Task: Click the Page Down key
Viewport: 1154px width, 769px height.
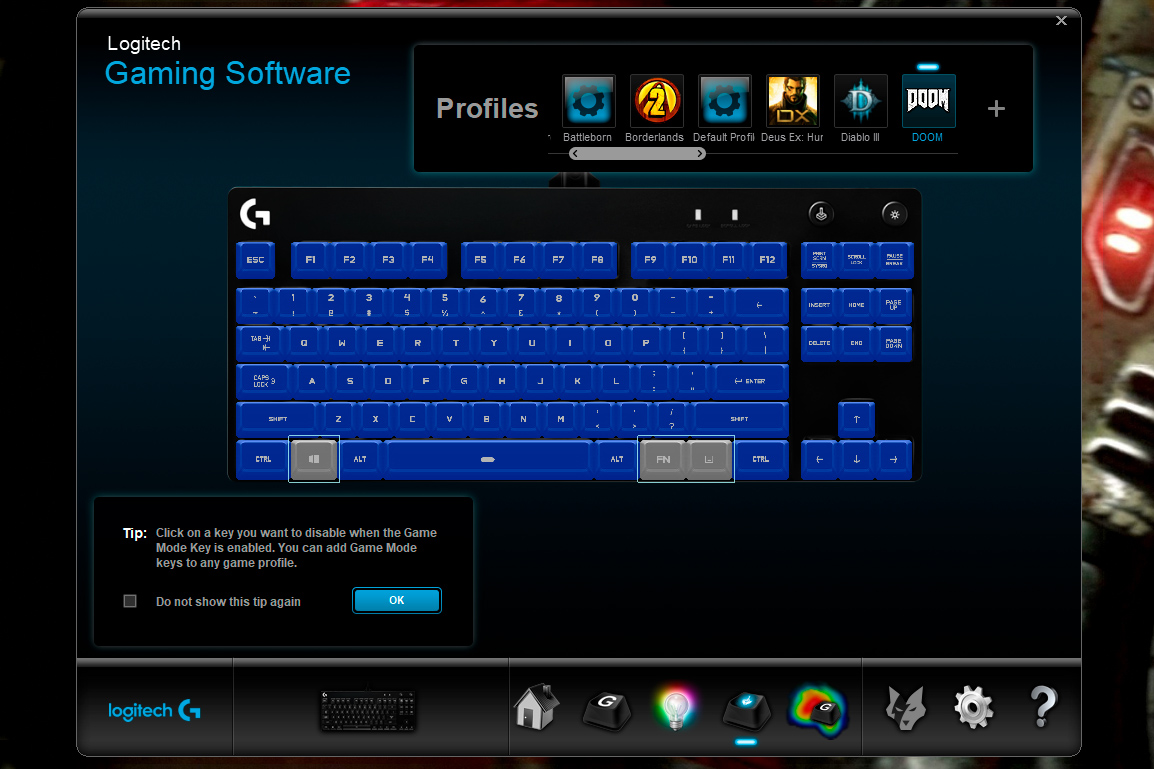Action: tap(893, 343)
